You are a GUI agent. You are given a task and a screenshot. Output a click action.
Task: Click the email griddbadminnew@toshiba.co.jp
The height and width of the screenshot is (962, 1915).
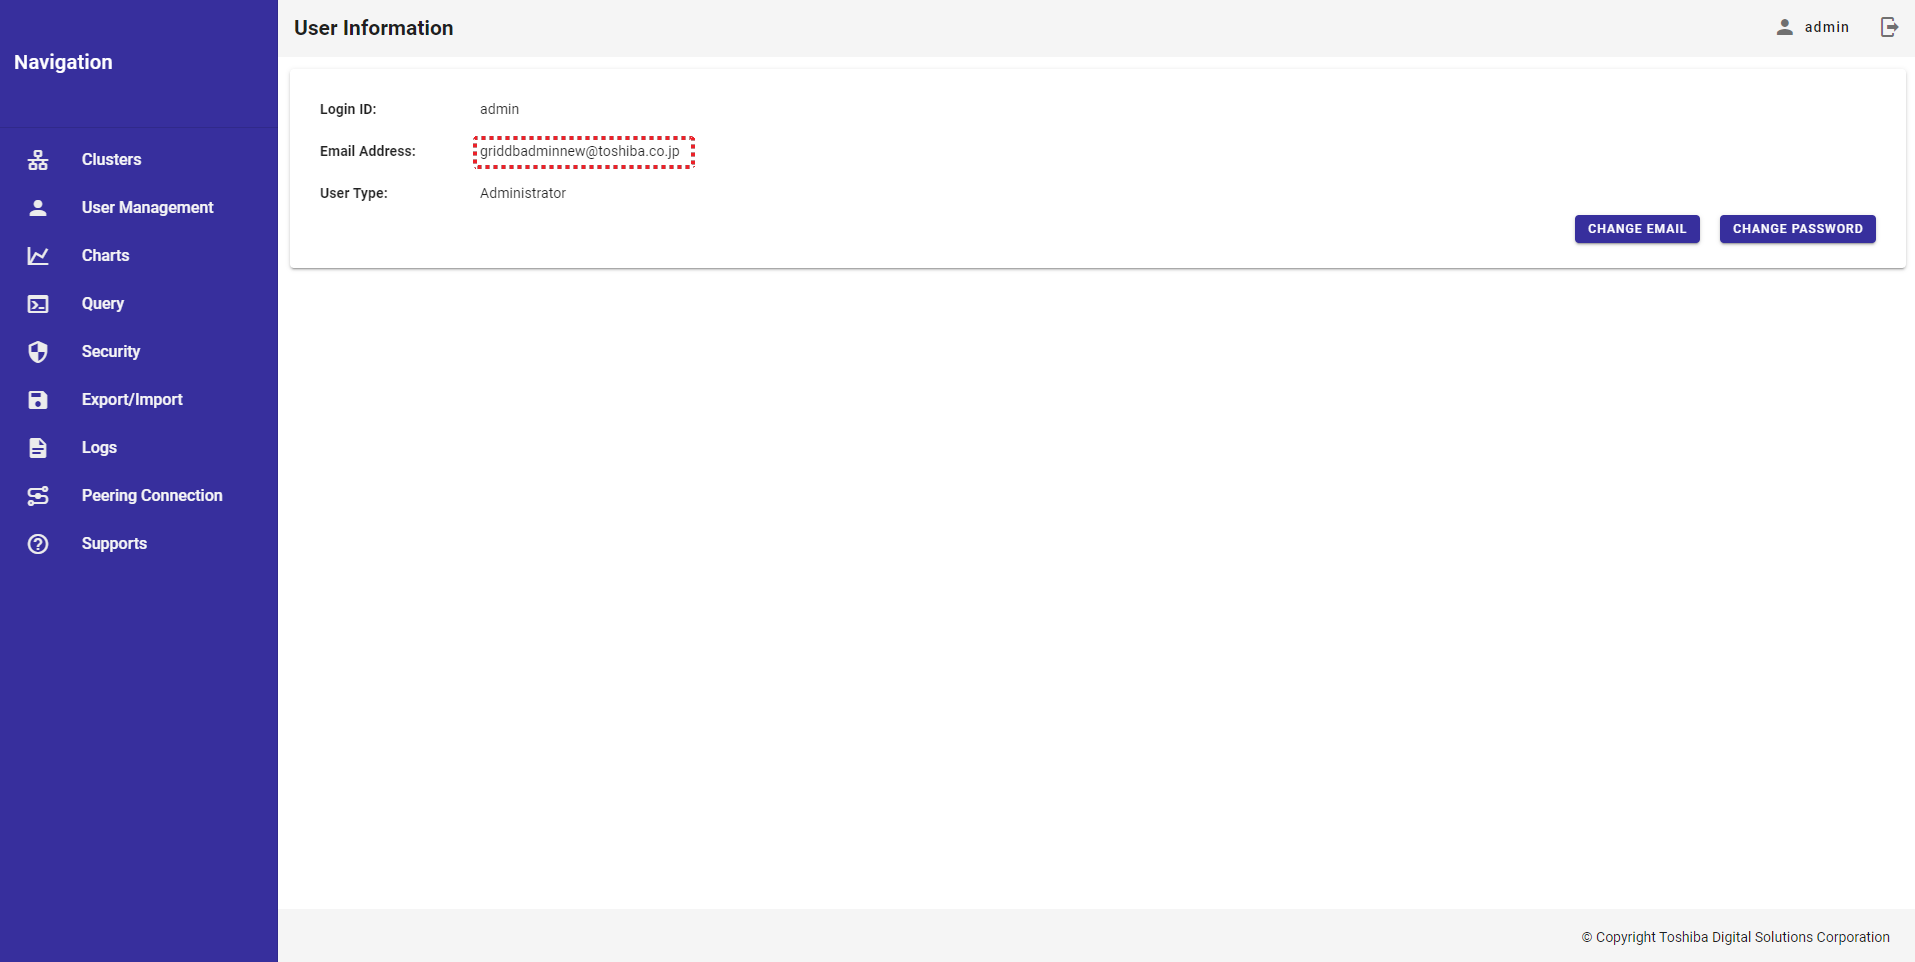tap(580, 151)
